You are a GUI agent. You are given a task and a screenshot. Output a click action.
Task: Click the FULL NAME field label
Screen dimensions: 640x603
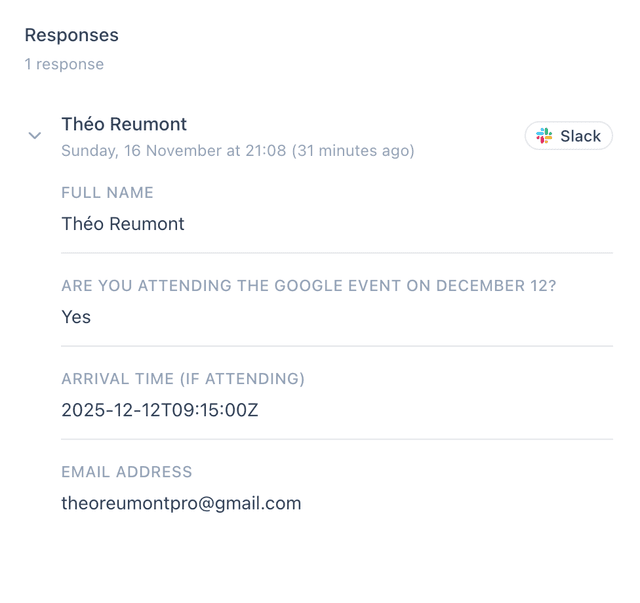coord(107,193)
